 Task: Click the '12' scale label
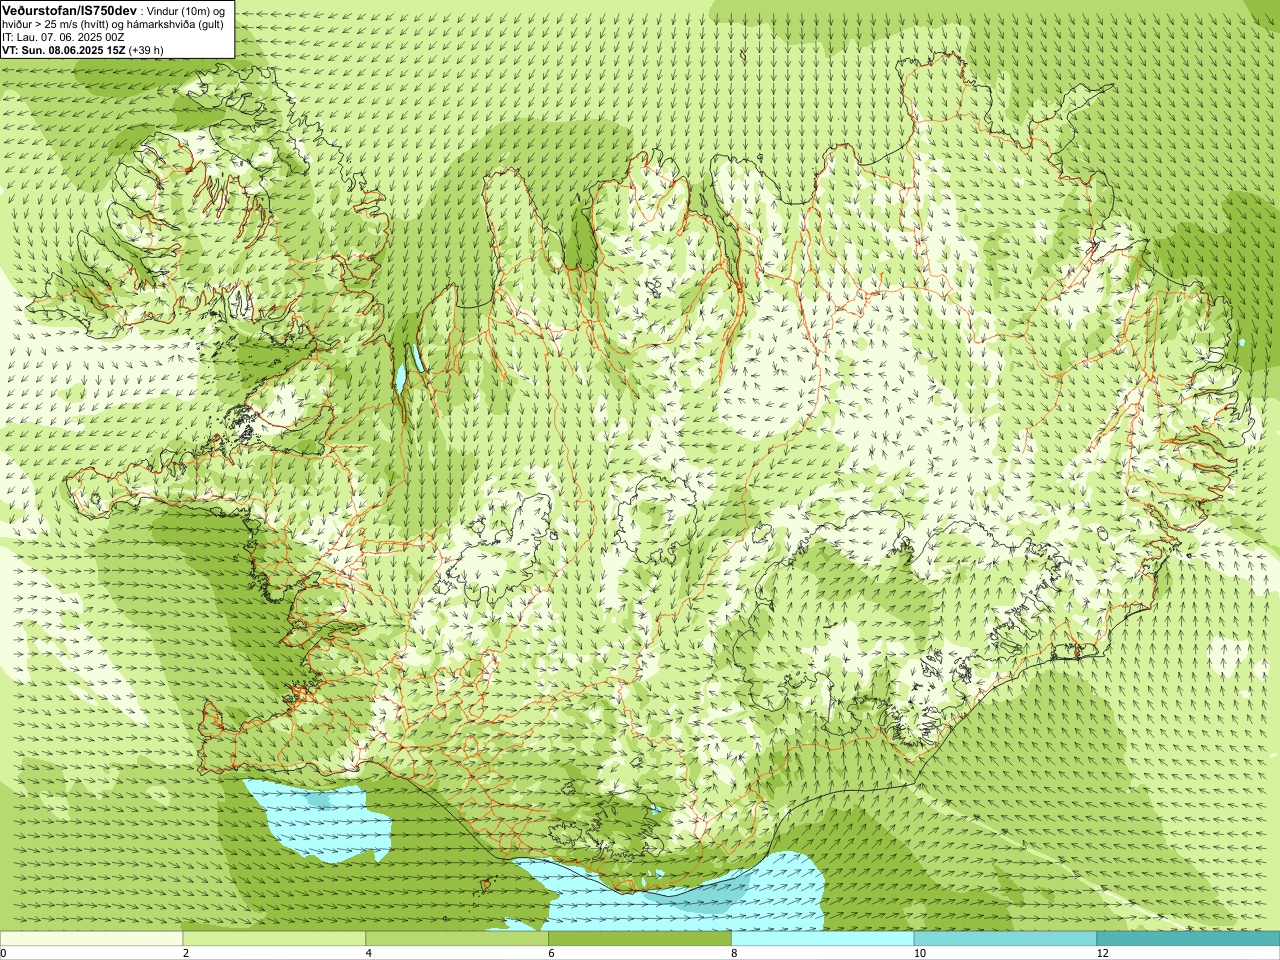tap(1102, 953)
